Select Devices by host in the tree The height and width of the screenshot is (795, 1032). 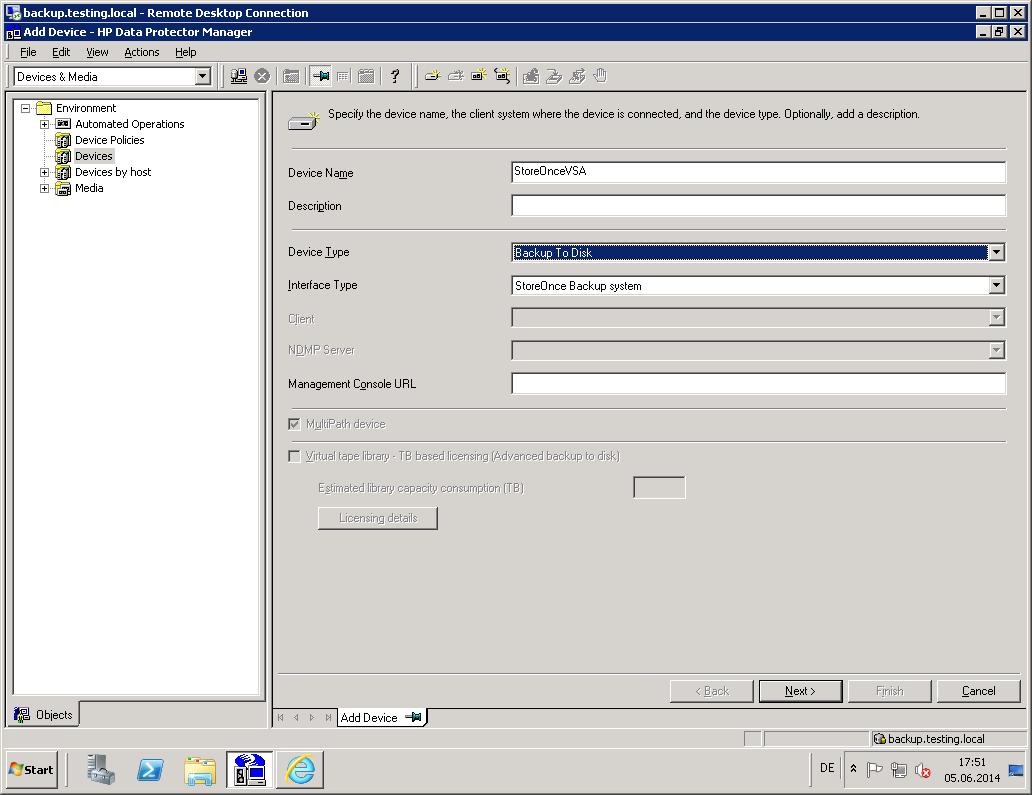coord(113,172)
